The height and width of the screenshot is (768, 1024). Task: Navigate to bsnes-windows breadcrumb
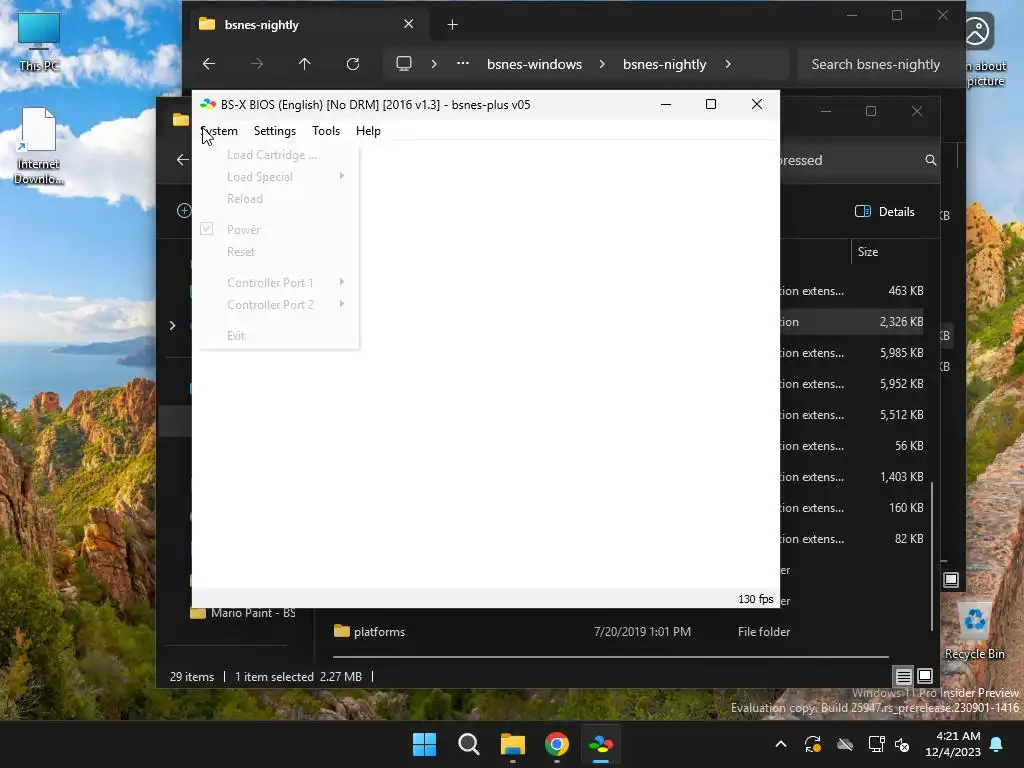coord(534,64)
